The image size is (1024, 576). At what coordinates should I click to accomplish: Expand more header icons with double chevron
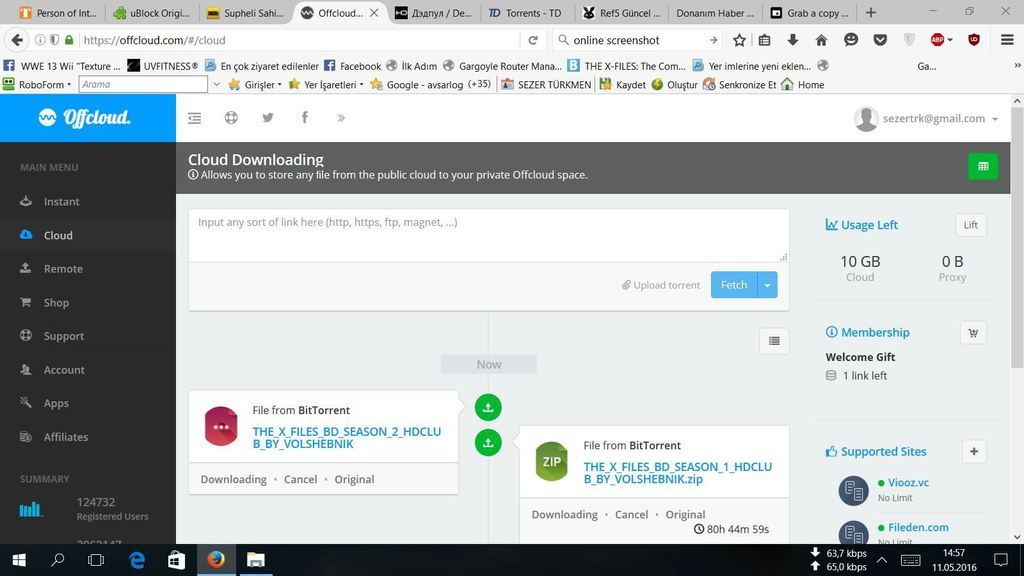pos(341,118)
